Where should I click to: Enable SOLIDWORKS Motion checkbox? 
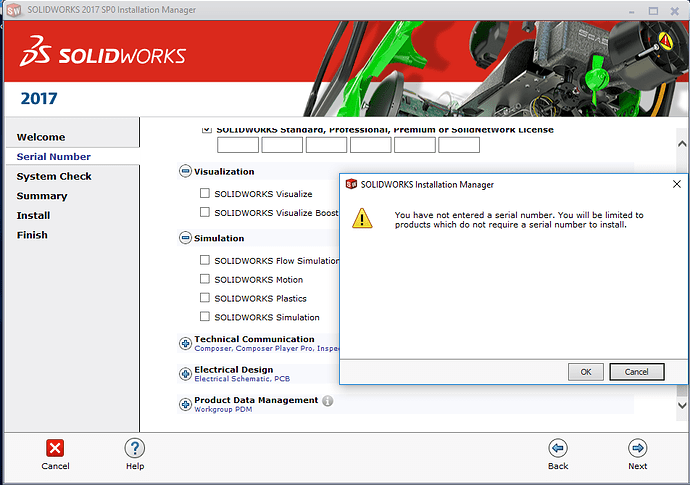(x=205, y=279)
